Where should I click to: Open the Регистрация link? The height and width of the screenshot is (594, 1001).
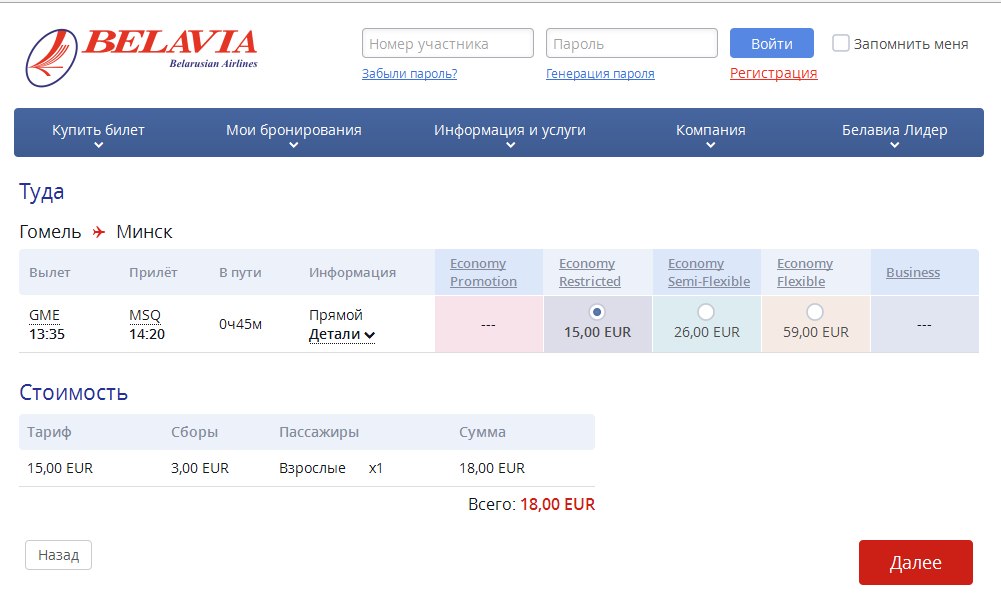click(x=773, y=73)
